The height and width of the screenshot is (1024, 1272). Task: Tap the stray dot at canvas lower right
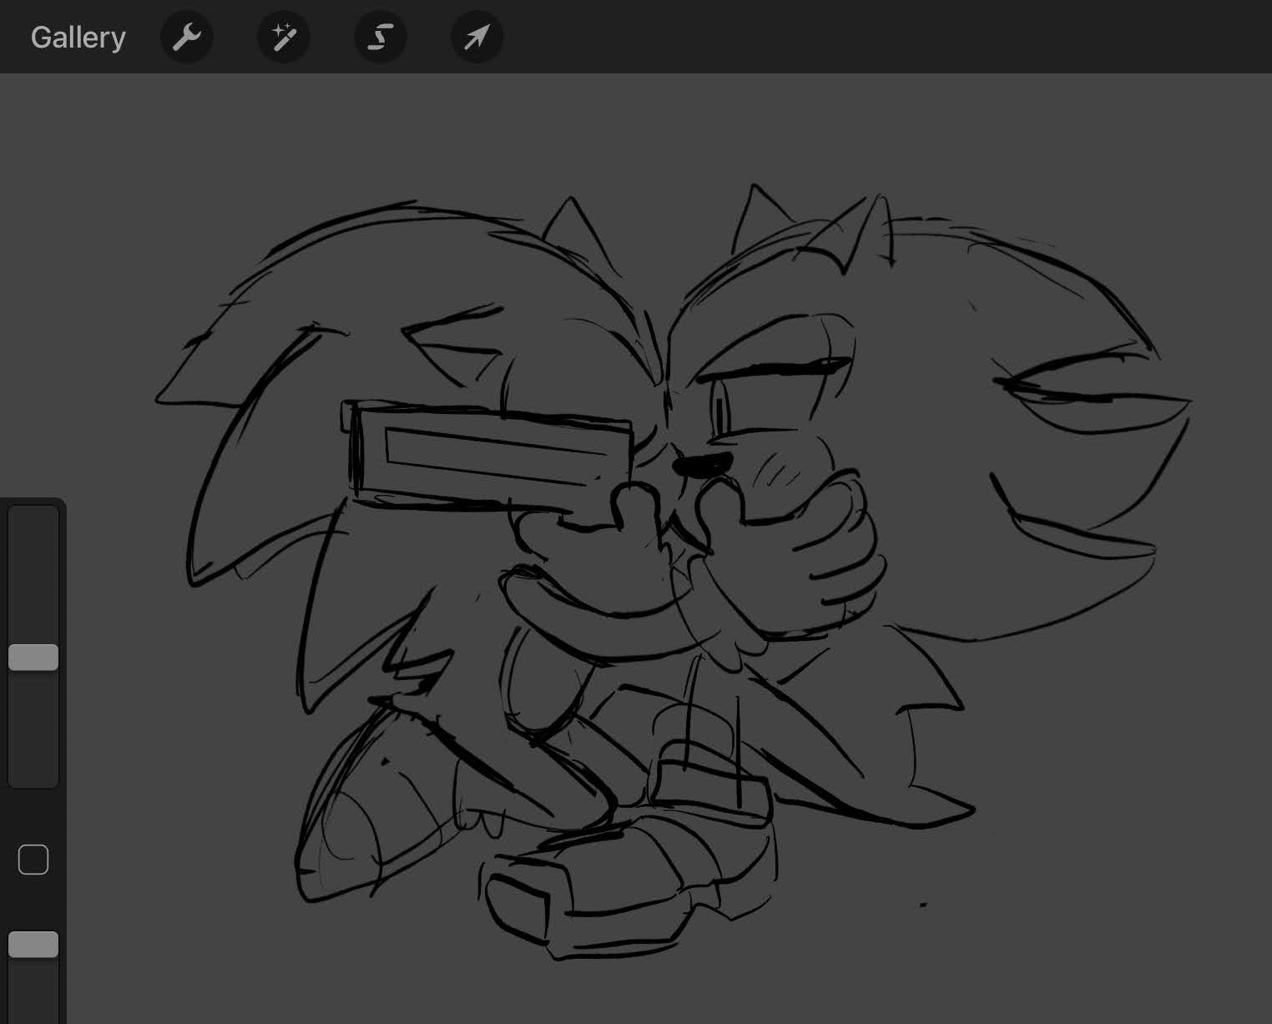922,905
